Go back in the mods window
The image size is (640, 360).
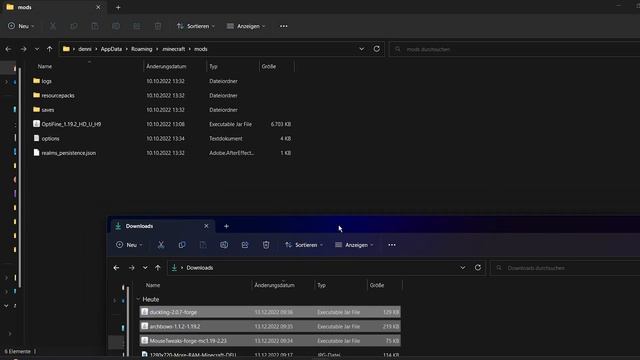(x=9, y=49)
